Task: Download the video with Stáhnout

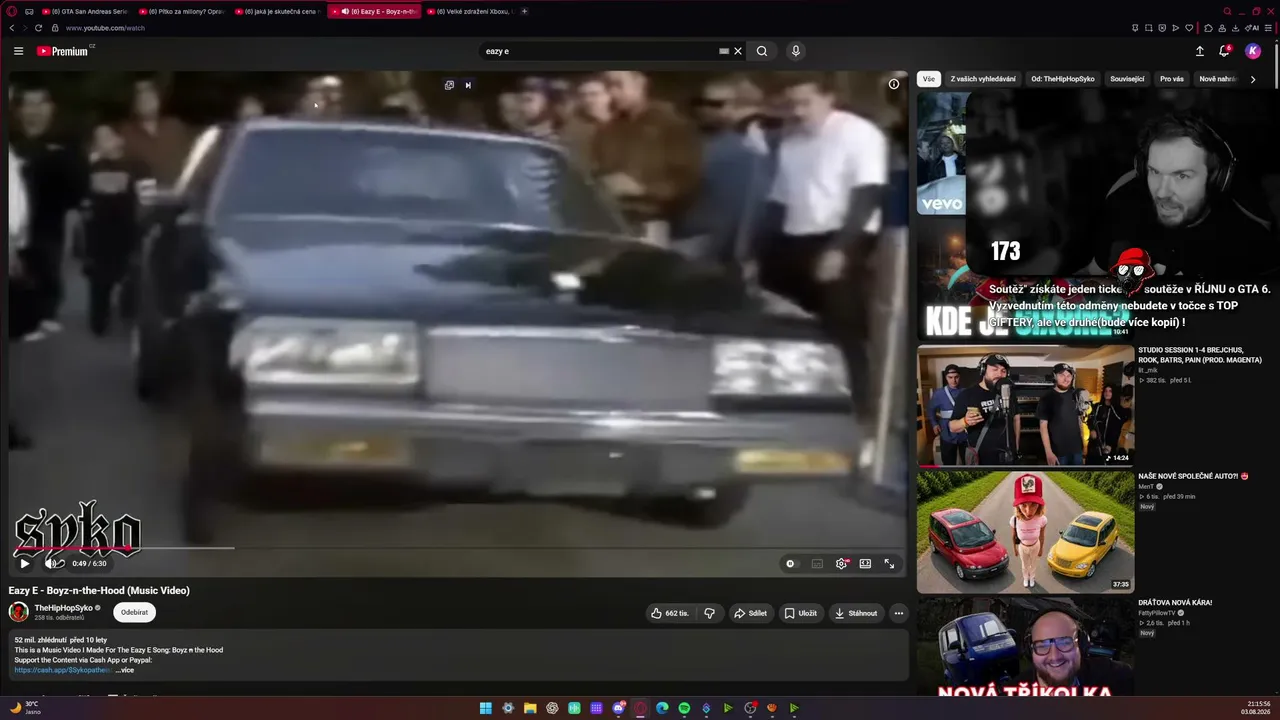Action: click(x=856, y=613)
